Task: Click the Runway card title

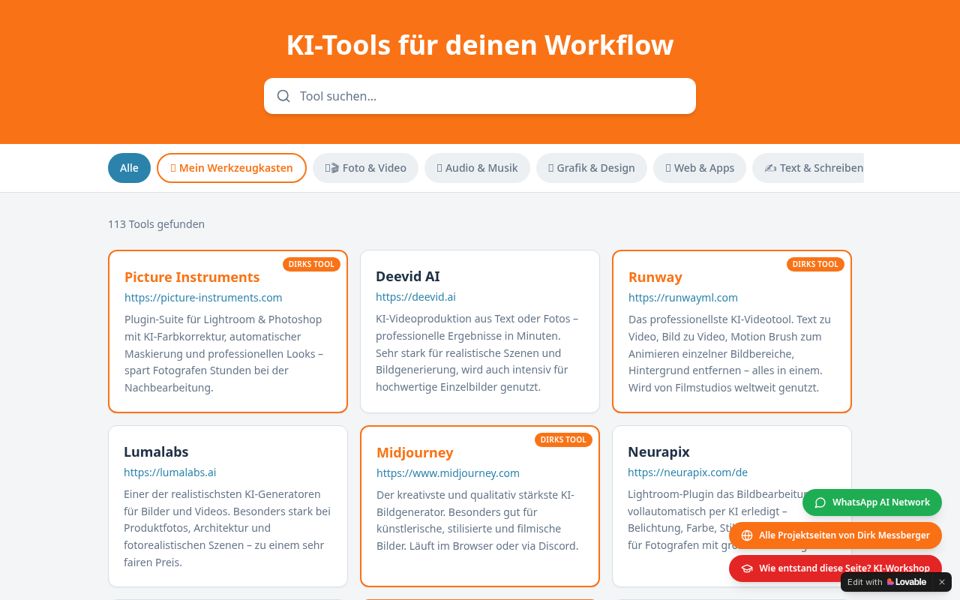Action: click(x=655, y=277)
